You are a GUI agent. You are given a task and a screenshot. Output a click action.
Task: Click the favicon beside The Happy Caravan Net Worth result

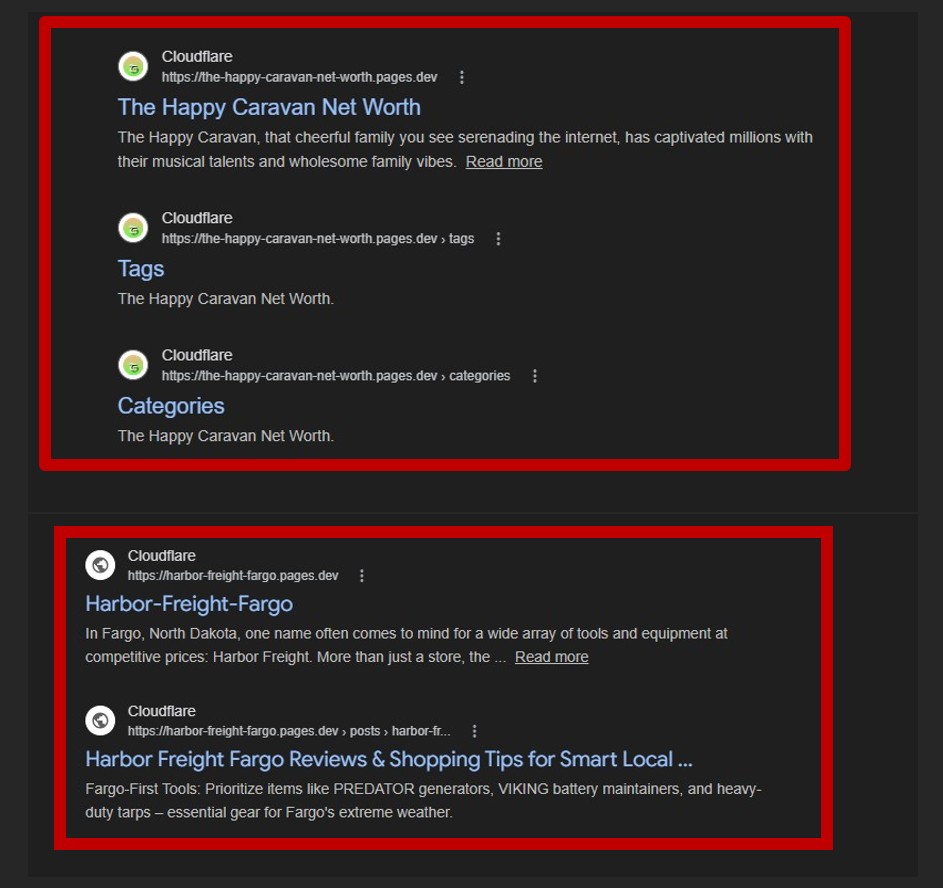pos(133,66)
